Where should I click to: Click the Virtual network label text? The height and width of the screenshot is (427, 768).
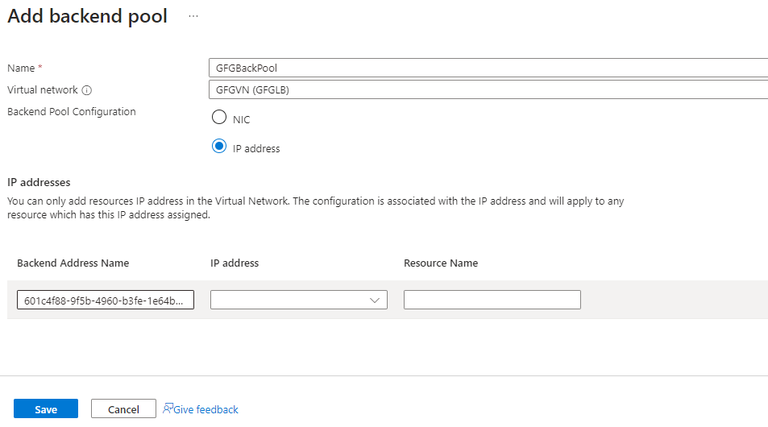click(x=43, y=90)
